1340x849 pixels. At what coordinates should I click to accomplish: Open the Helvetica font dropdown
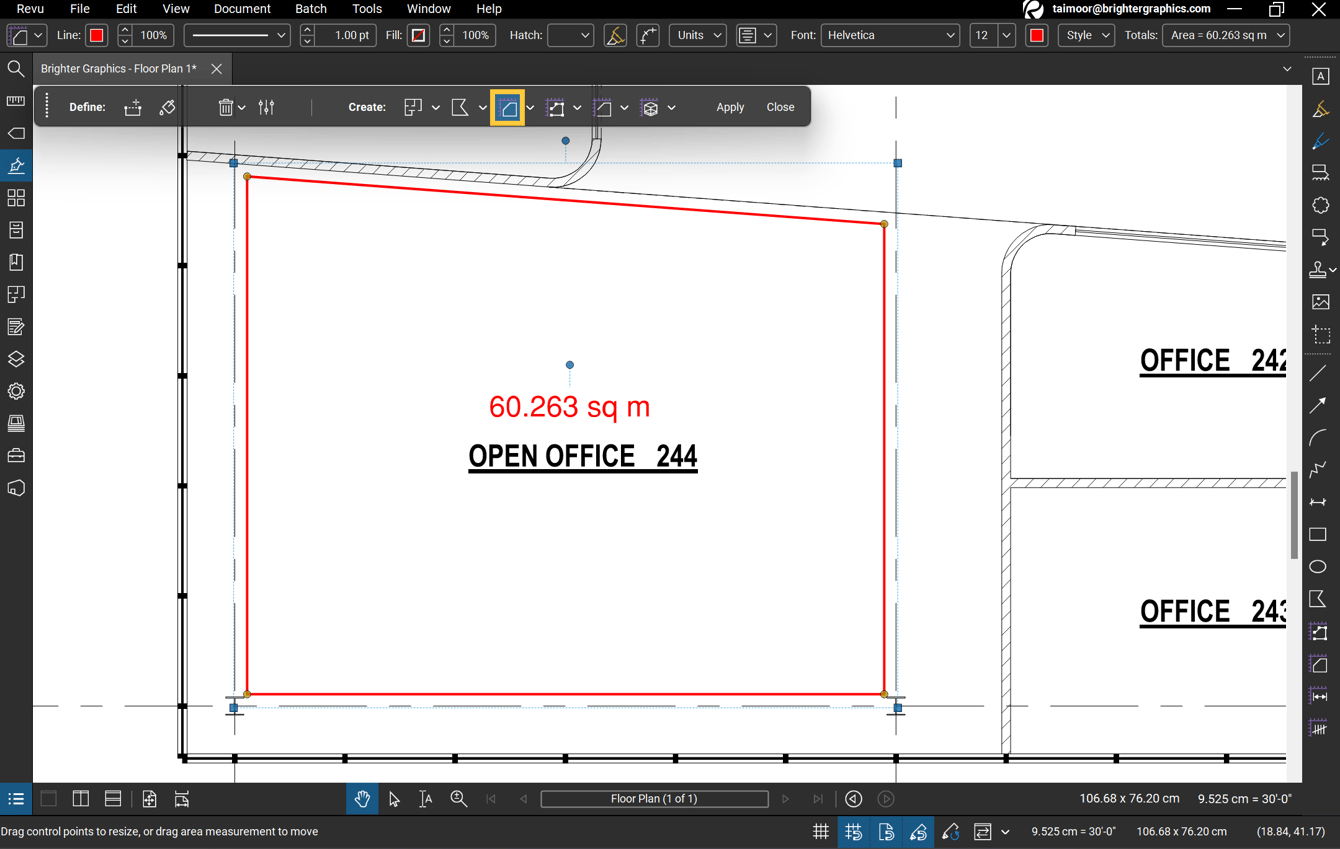pos(888,34)
